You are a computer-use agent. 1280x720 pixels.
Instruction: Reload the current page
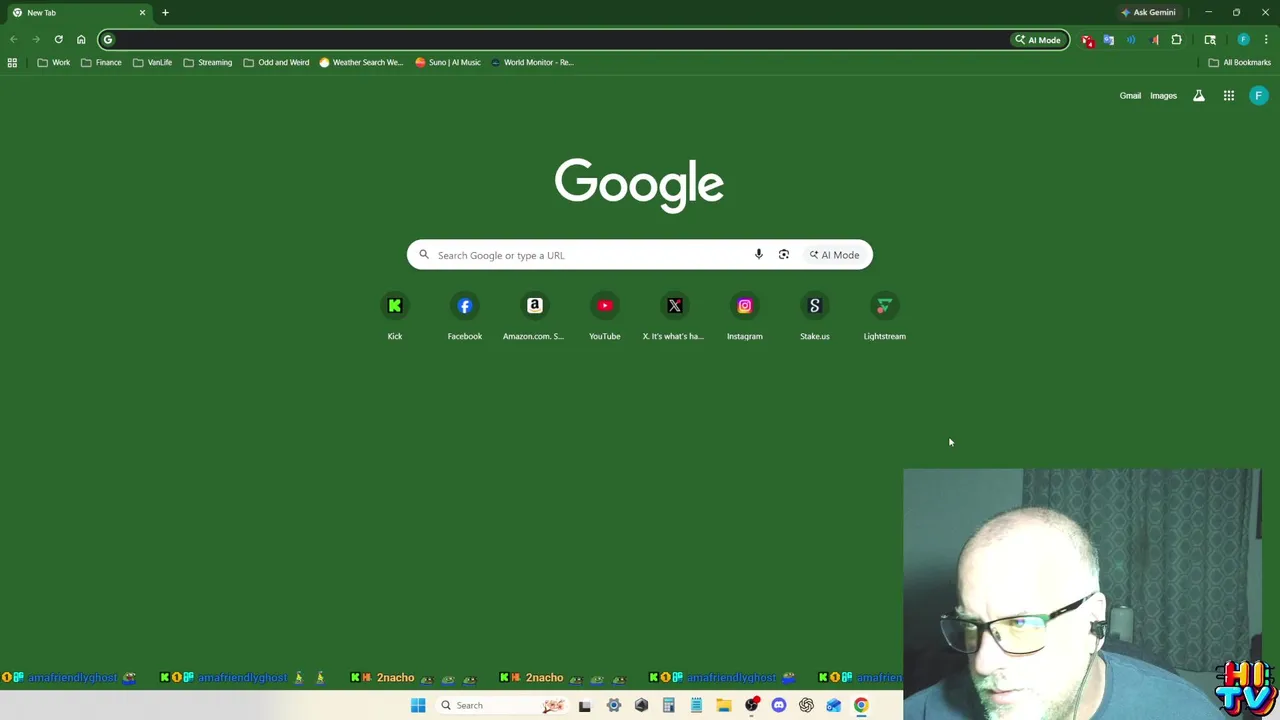(x=58, y=40)
